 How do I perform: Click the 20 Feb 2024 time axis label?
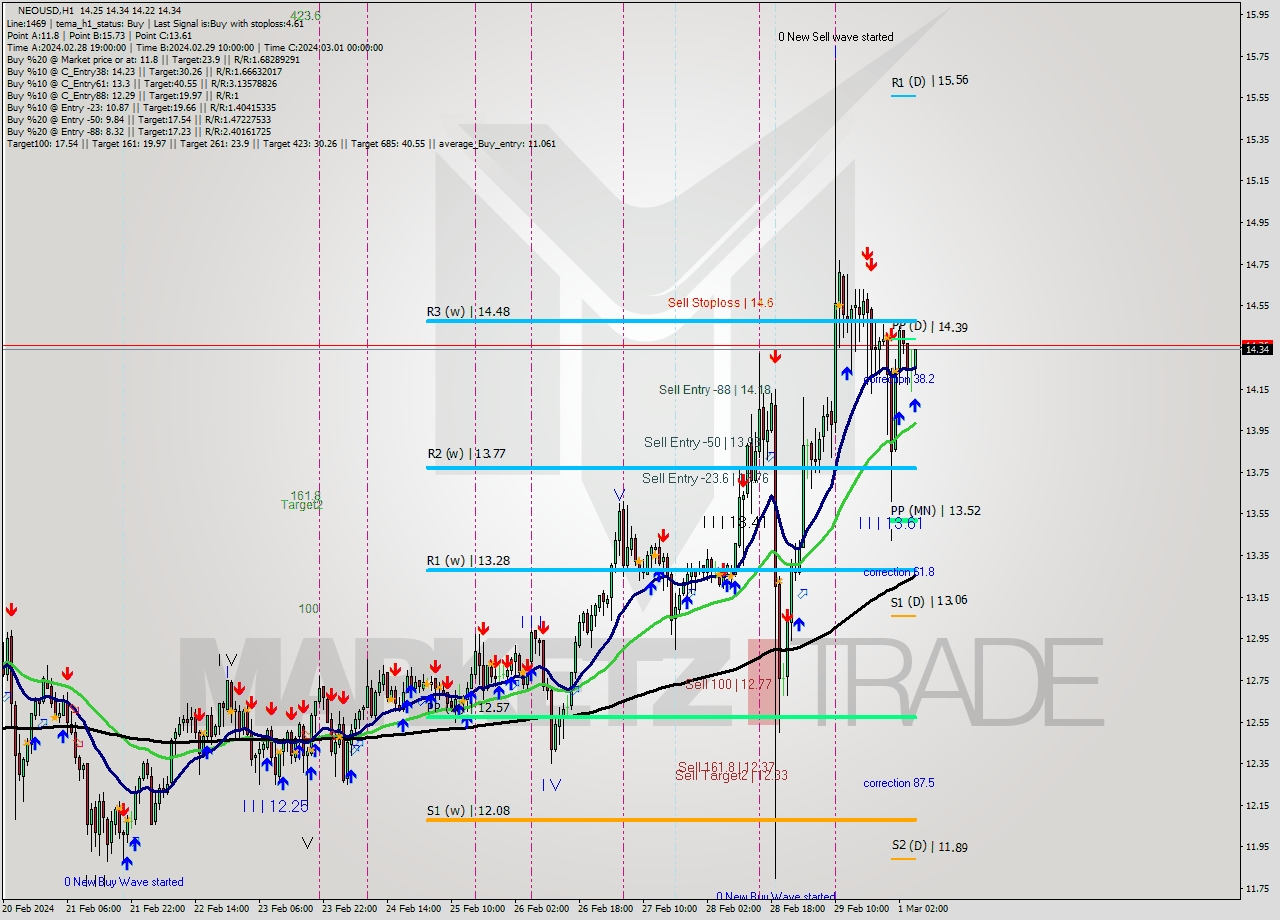pyautogui.click(x=27, y=909)
